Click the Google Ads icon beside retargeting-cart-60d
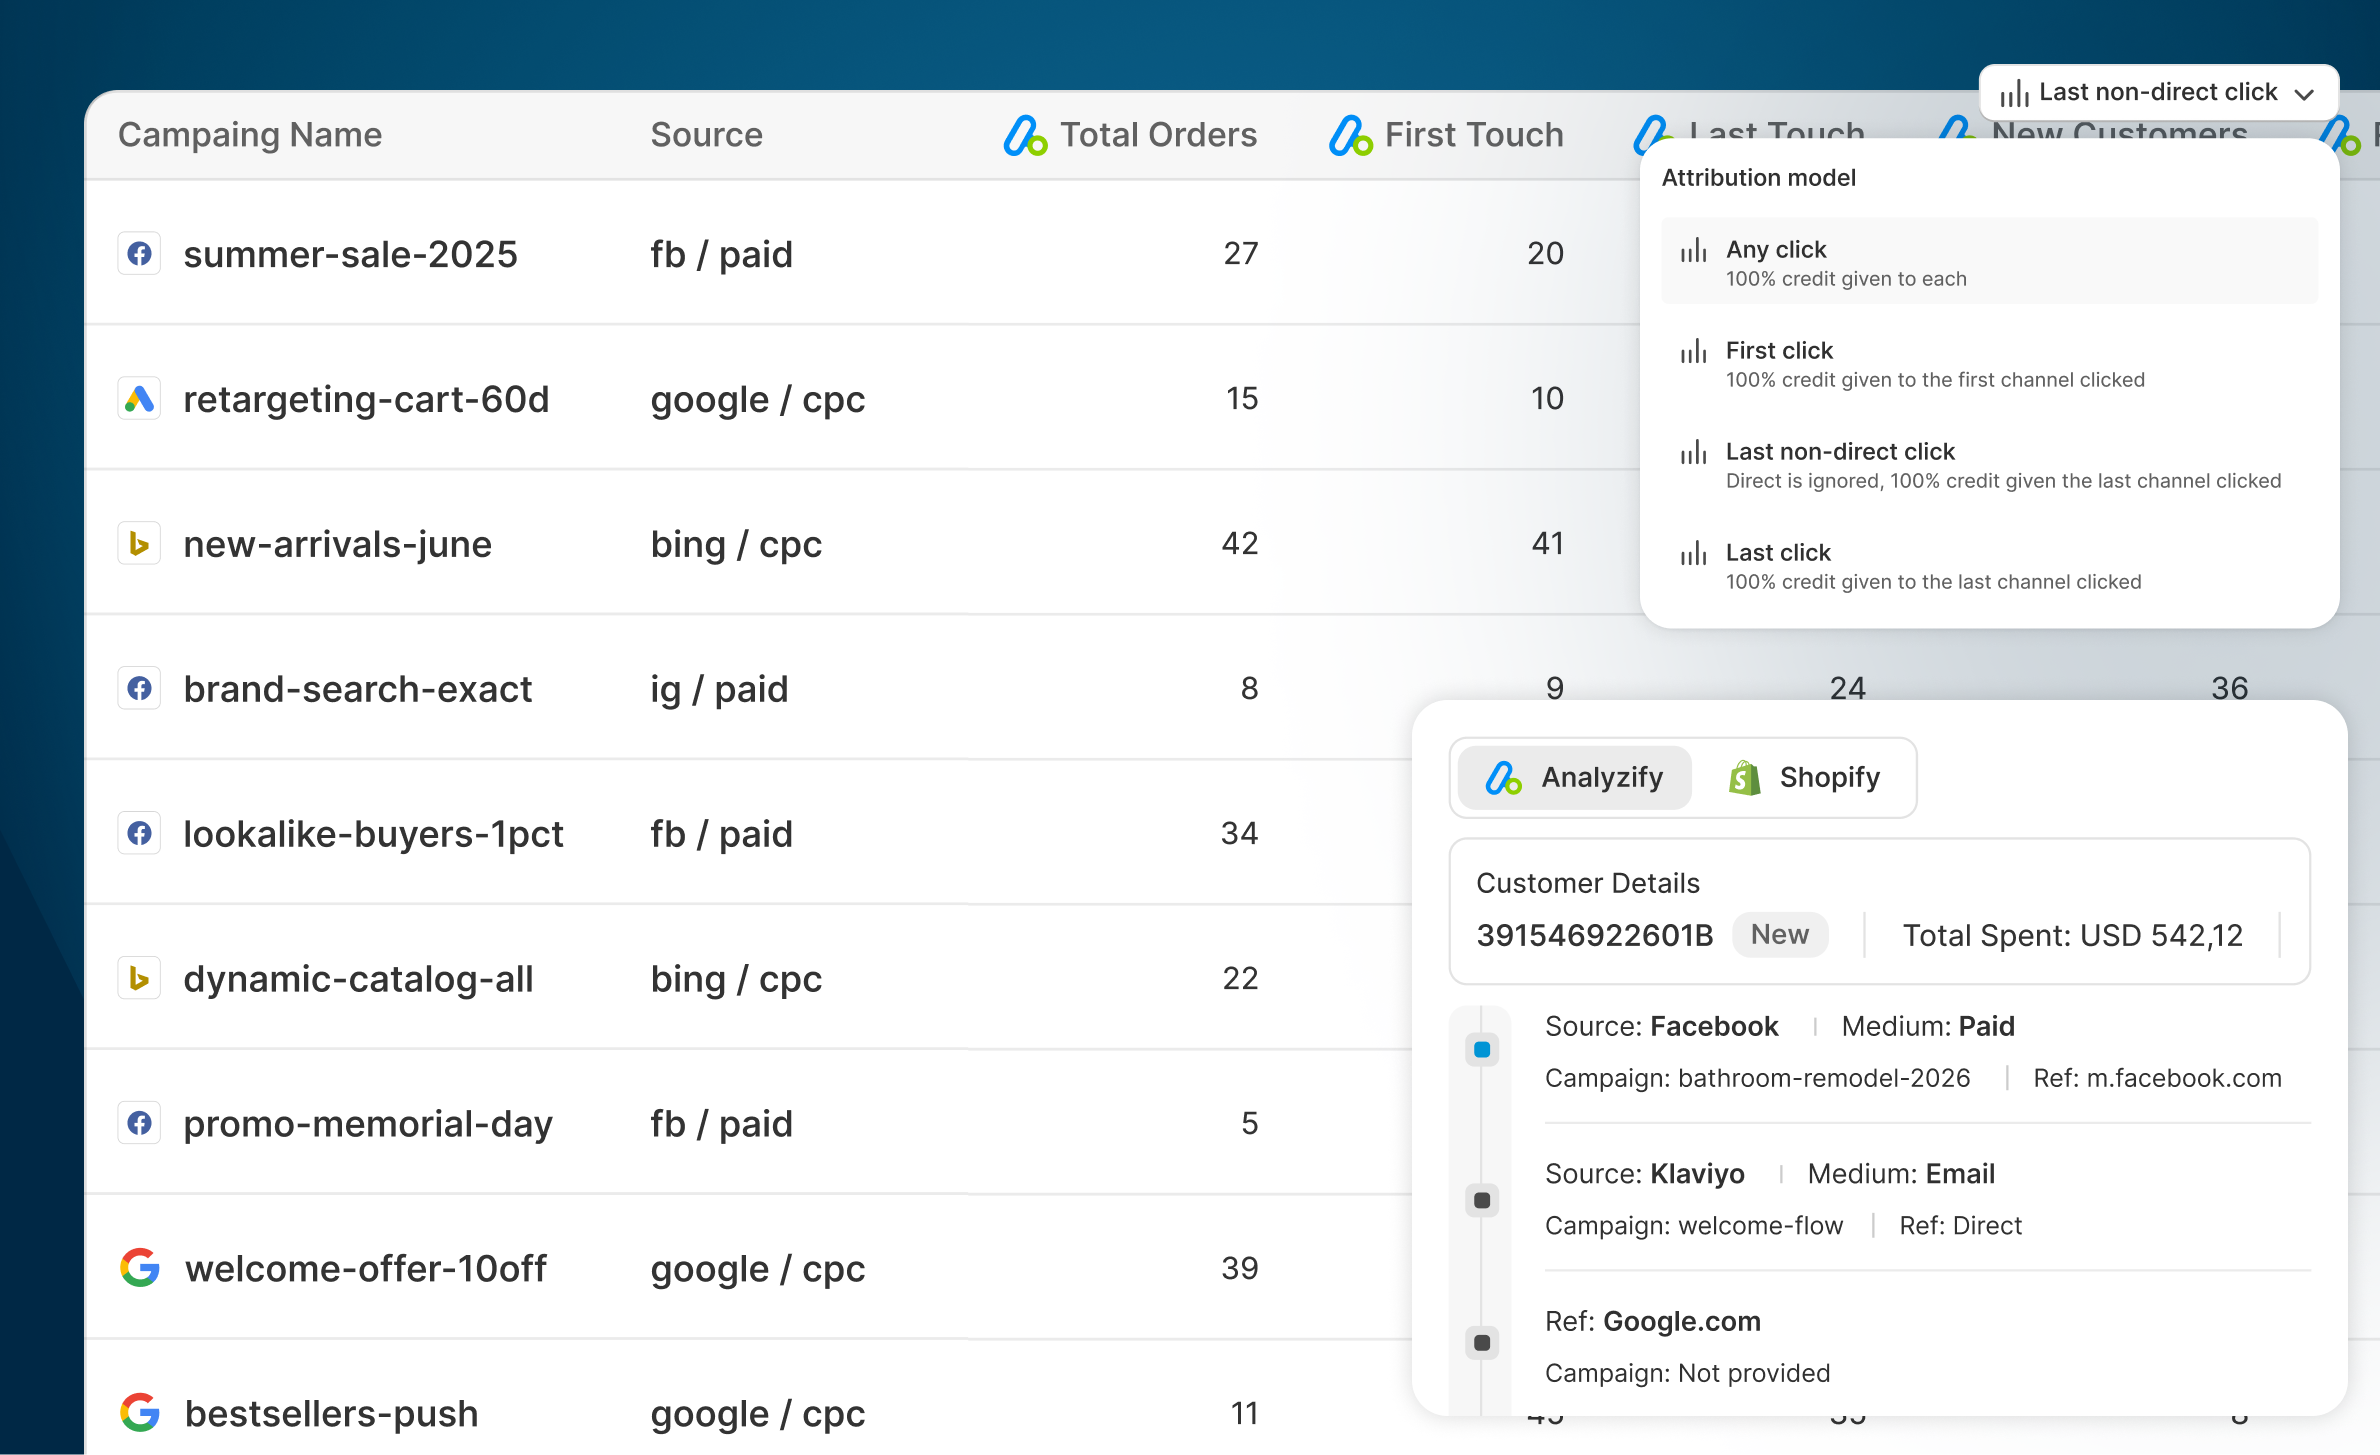2380x1455 pixels. point(139,398)
